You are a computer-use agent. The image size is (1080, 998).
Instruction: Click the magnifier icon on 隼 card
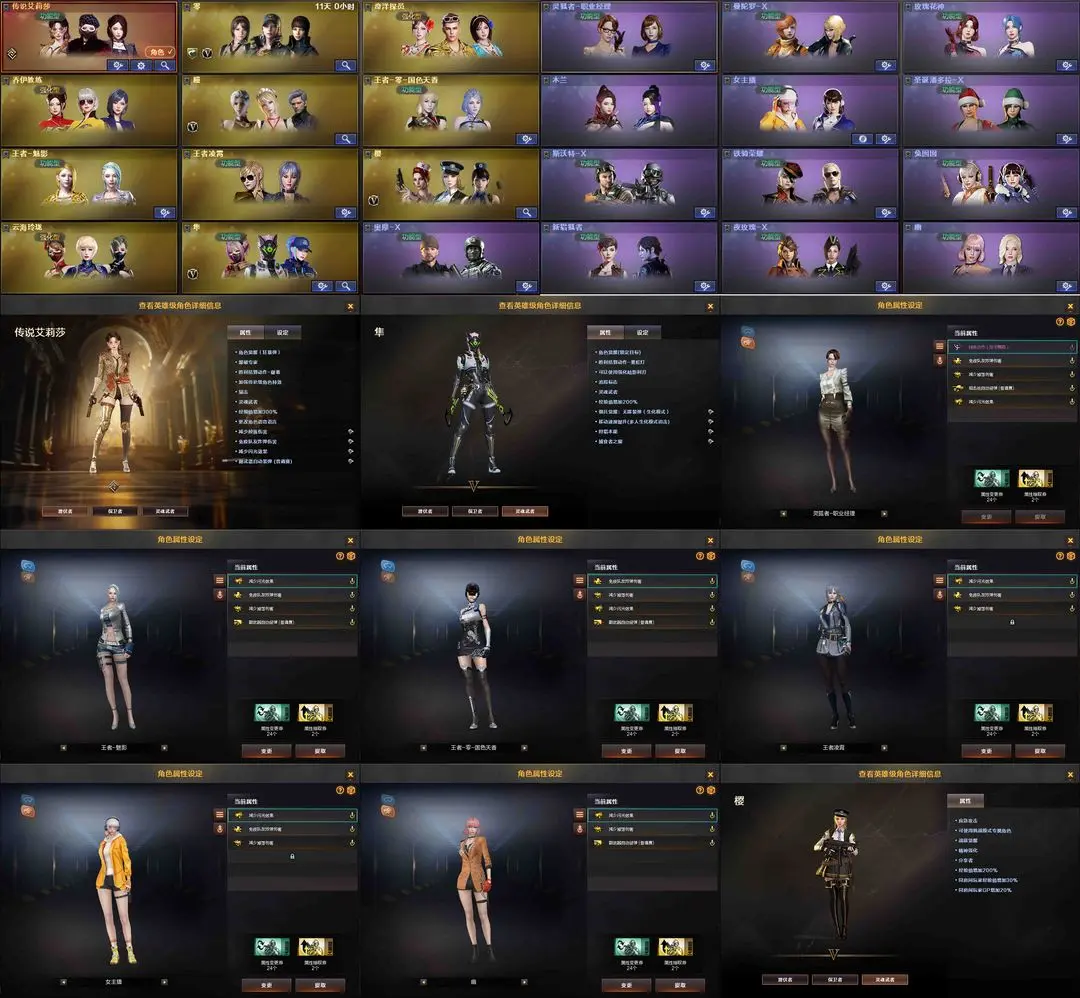tap(346, 287)
